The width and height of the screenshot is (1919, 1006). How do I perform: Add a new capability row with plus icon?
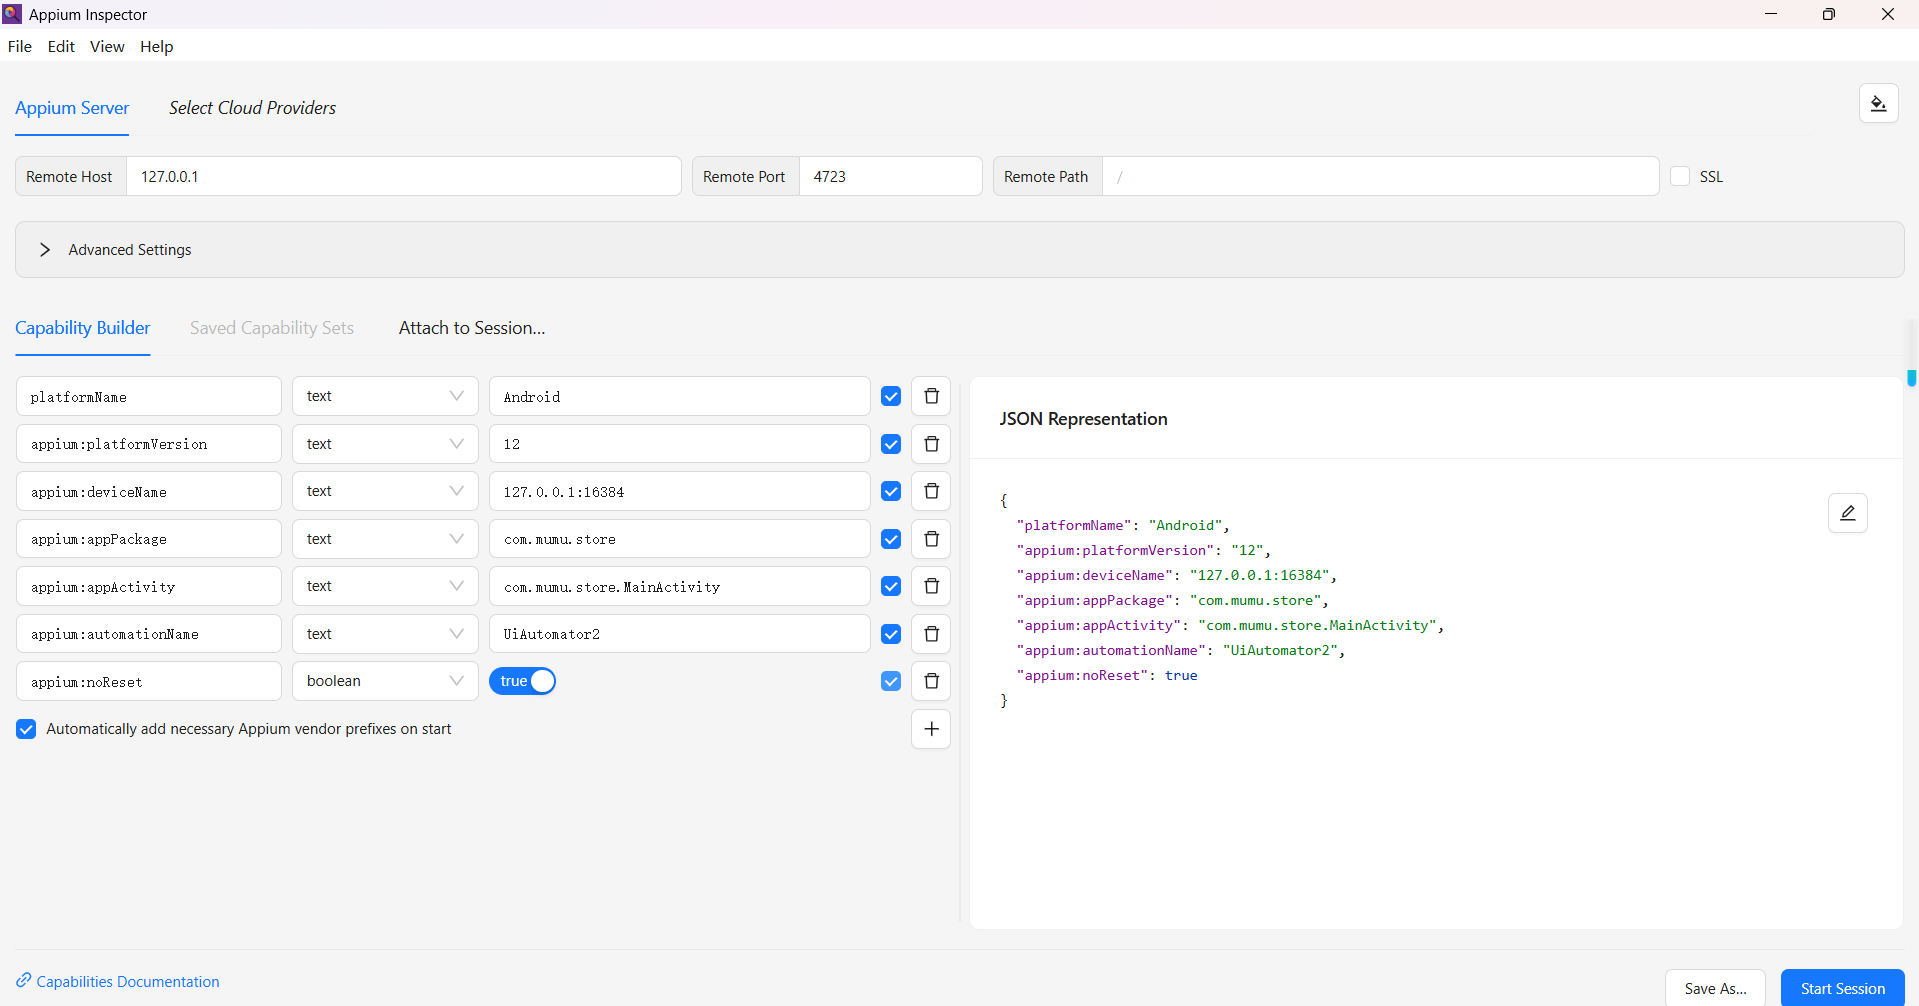click(x=931, y=729)
